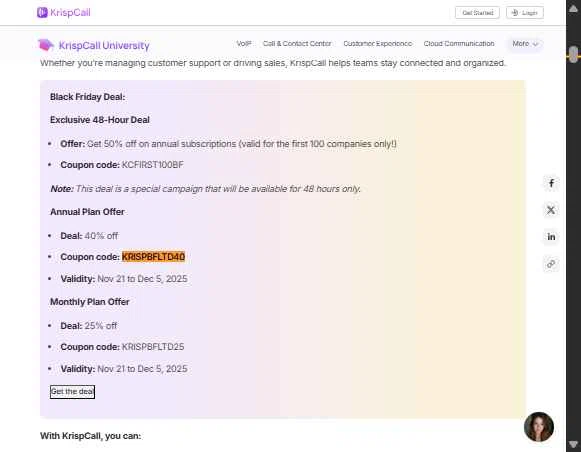Select the highlighted KRISPBFLTD40 coupon code
Screen dimensions: 581x452
click(153, 257)
